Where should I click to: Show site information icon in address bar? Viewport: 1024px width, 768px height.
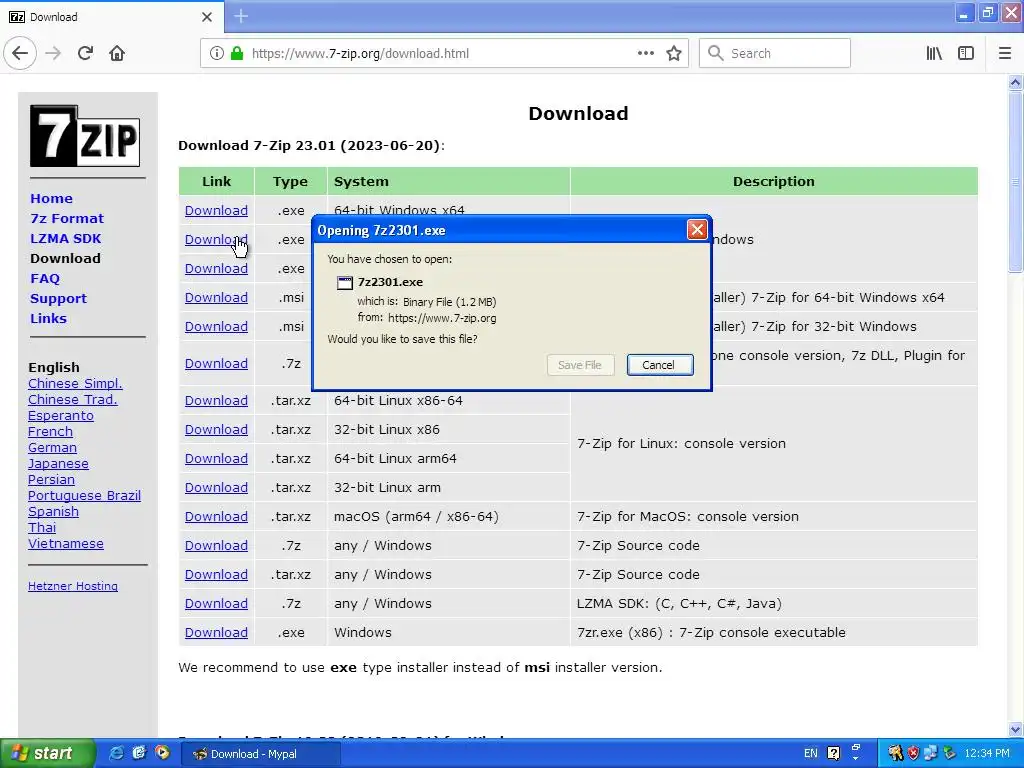(216, 54)
